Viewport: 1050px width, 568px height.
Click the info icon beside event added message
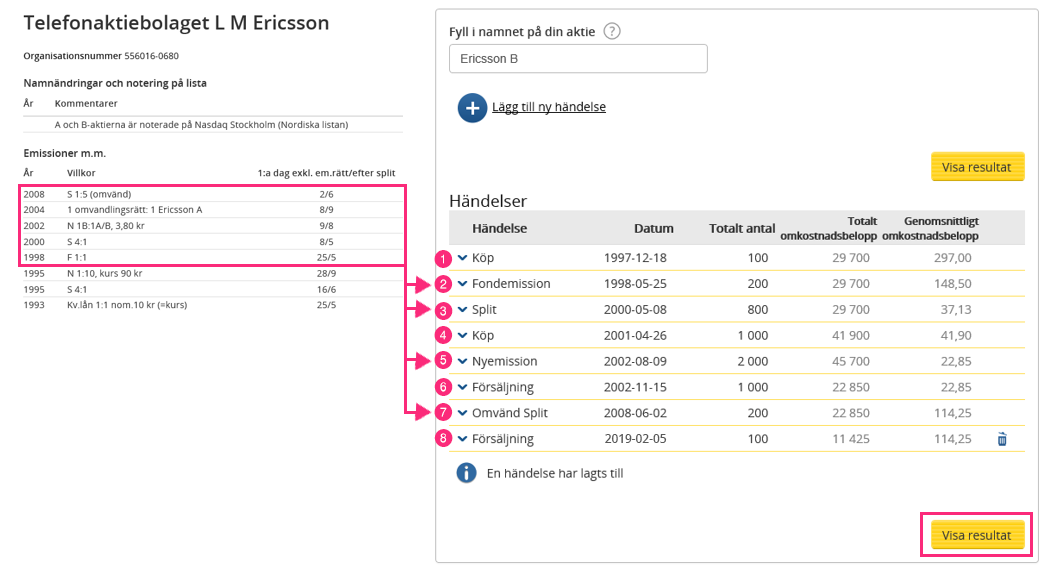466,474
